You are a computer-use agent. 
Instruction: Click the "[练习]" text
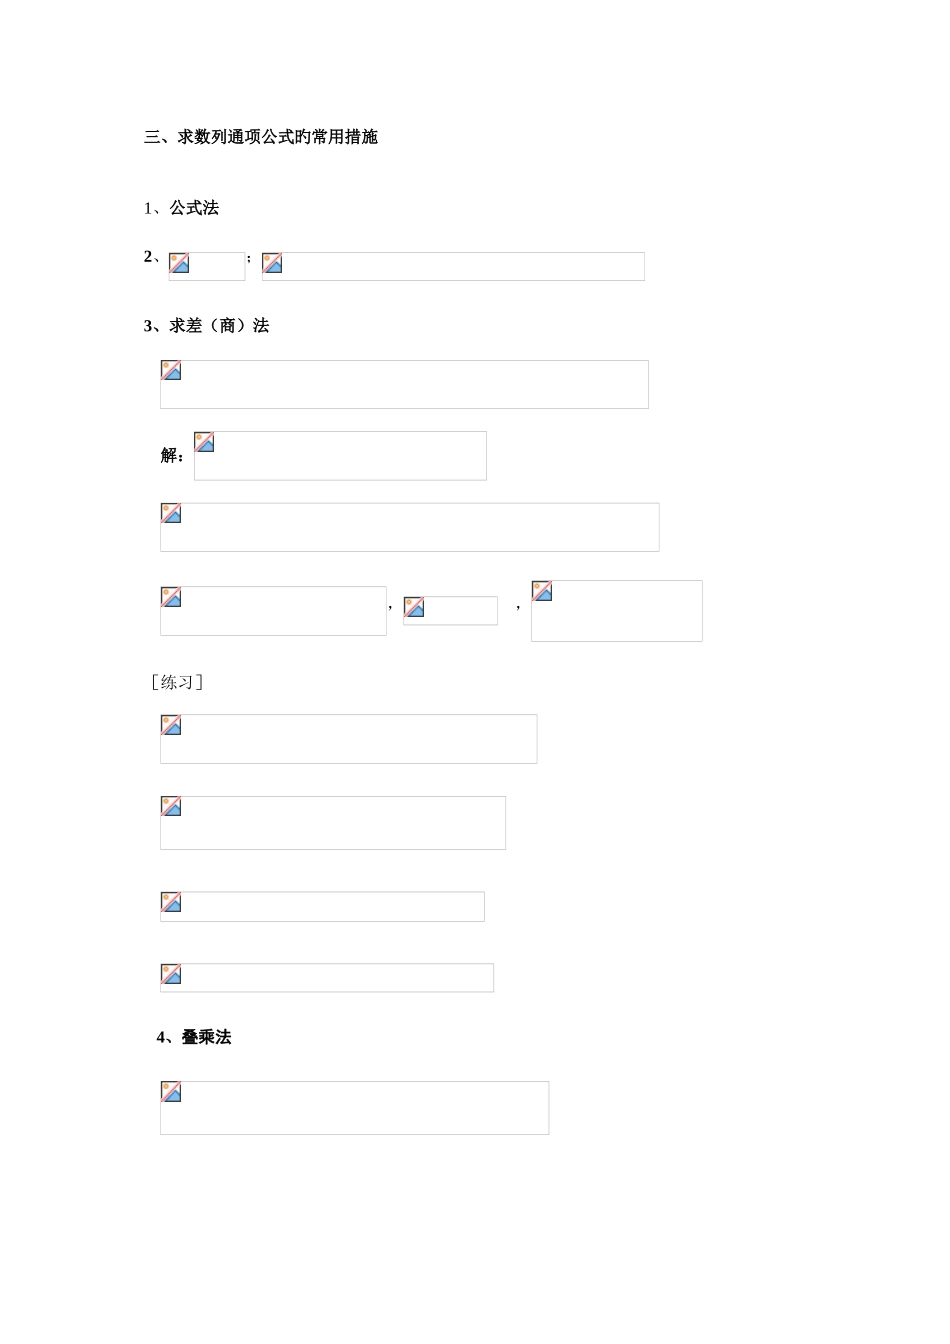click(177, 683)
